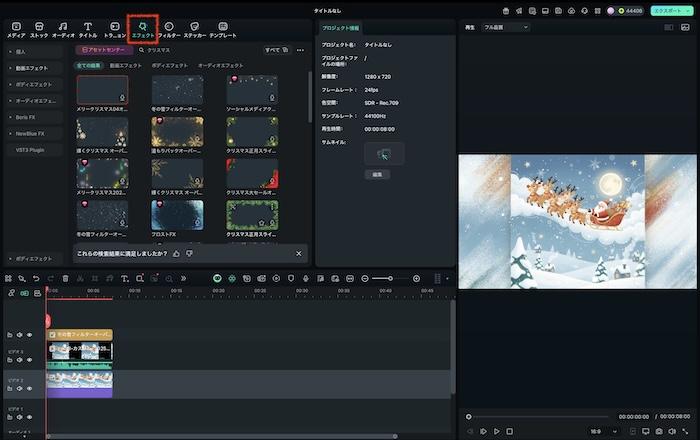700x440 pixels.
Task: Click the undo arrow in timeline toolbar
Action: 36,278
